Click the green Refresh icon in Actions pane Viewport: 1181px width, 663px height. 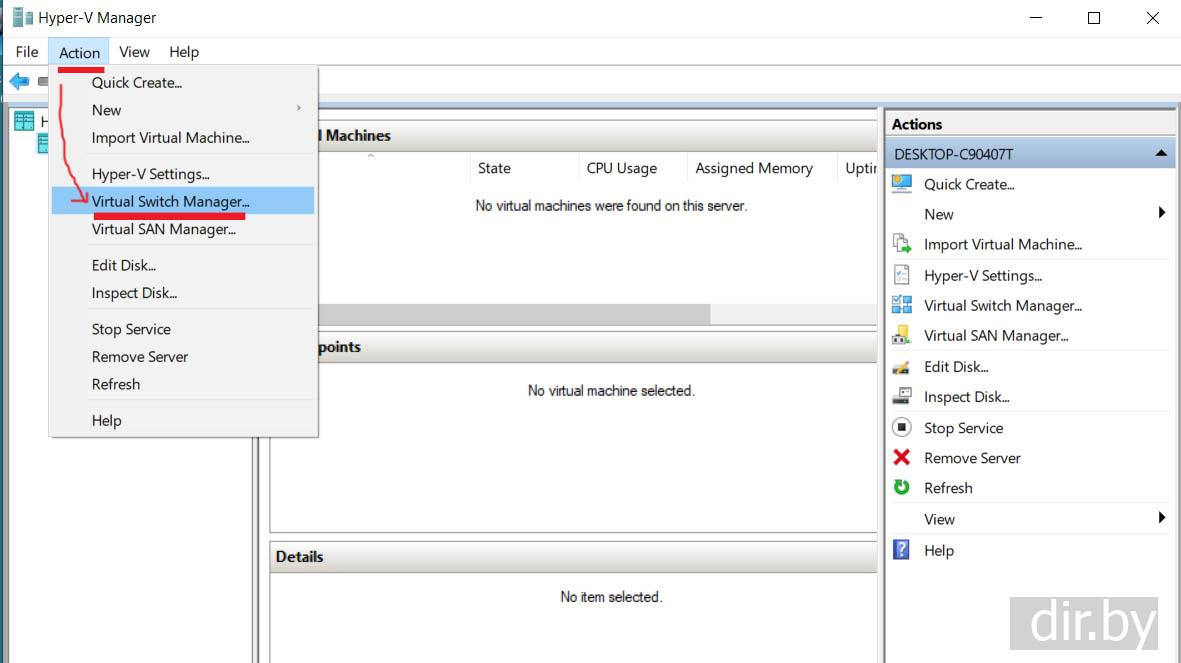[x=902, y=487]
